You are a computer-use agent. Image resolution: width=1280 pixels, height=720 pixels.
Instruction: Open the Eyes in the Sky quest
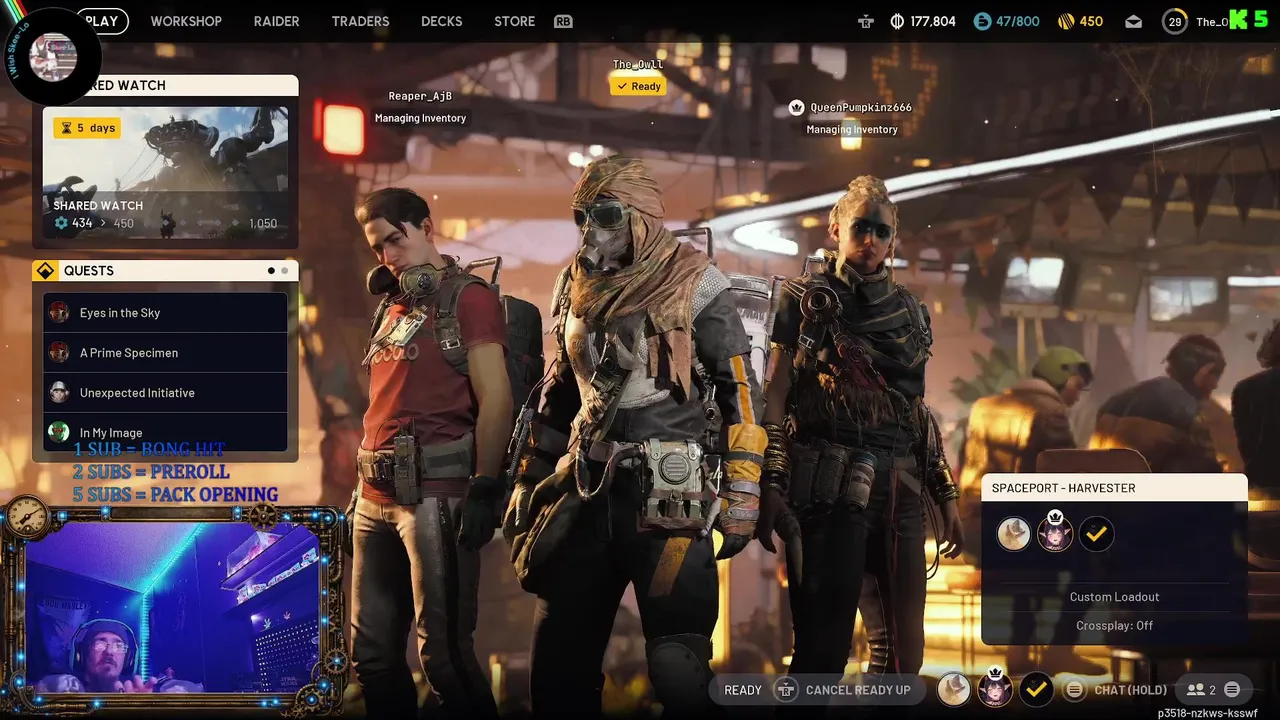pyautogui.click(x=165, y=312)
